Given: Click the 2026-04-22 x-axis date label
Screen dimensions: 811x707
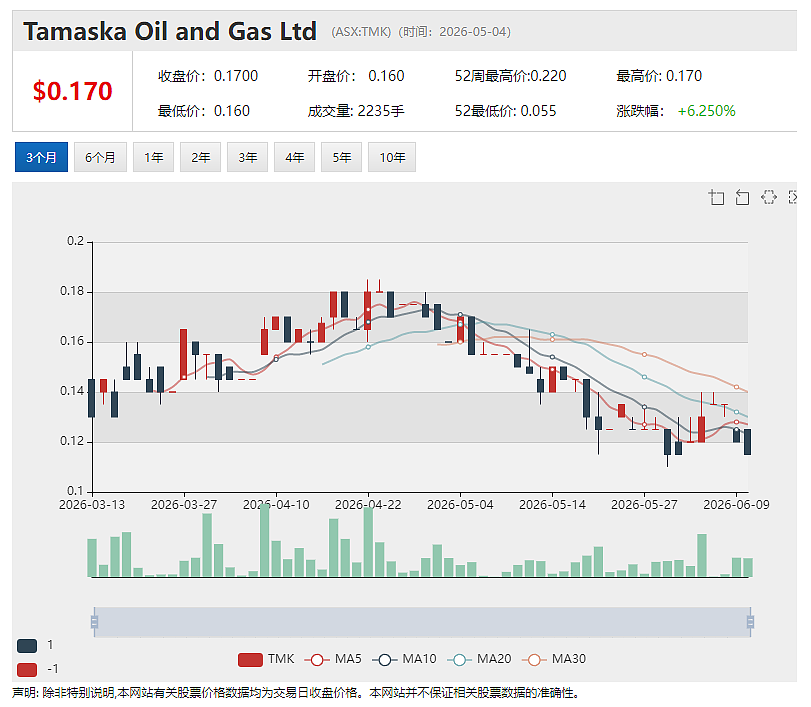Looking at the screenshot, I should [x=368, y=505].
